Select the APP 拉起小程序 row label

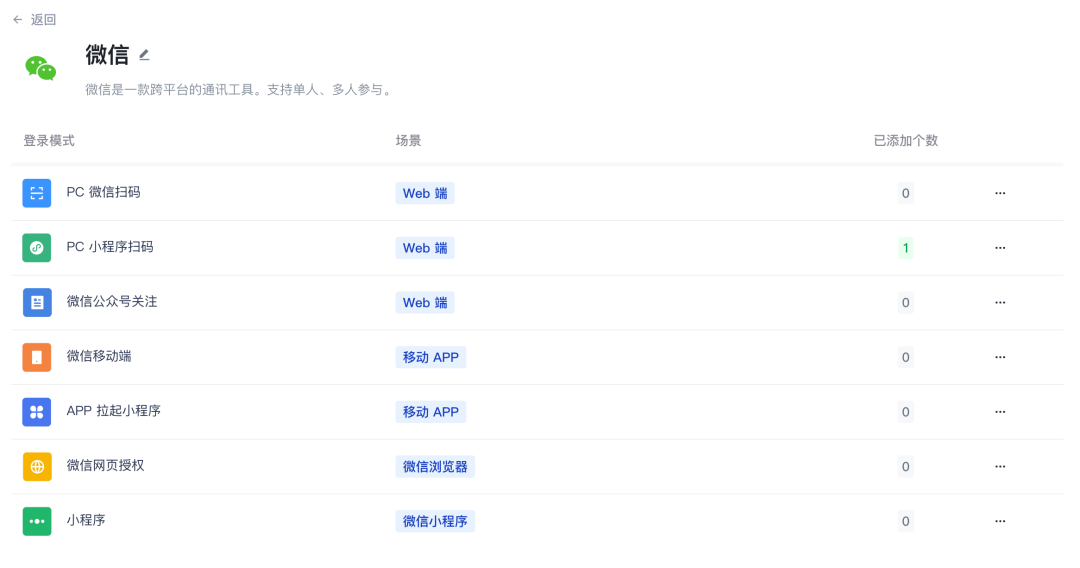point(114,410)
